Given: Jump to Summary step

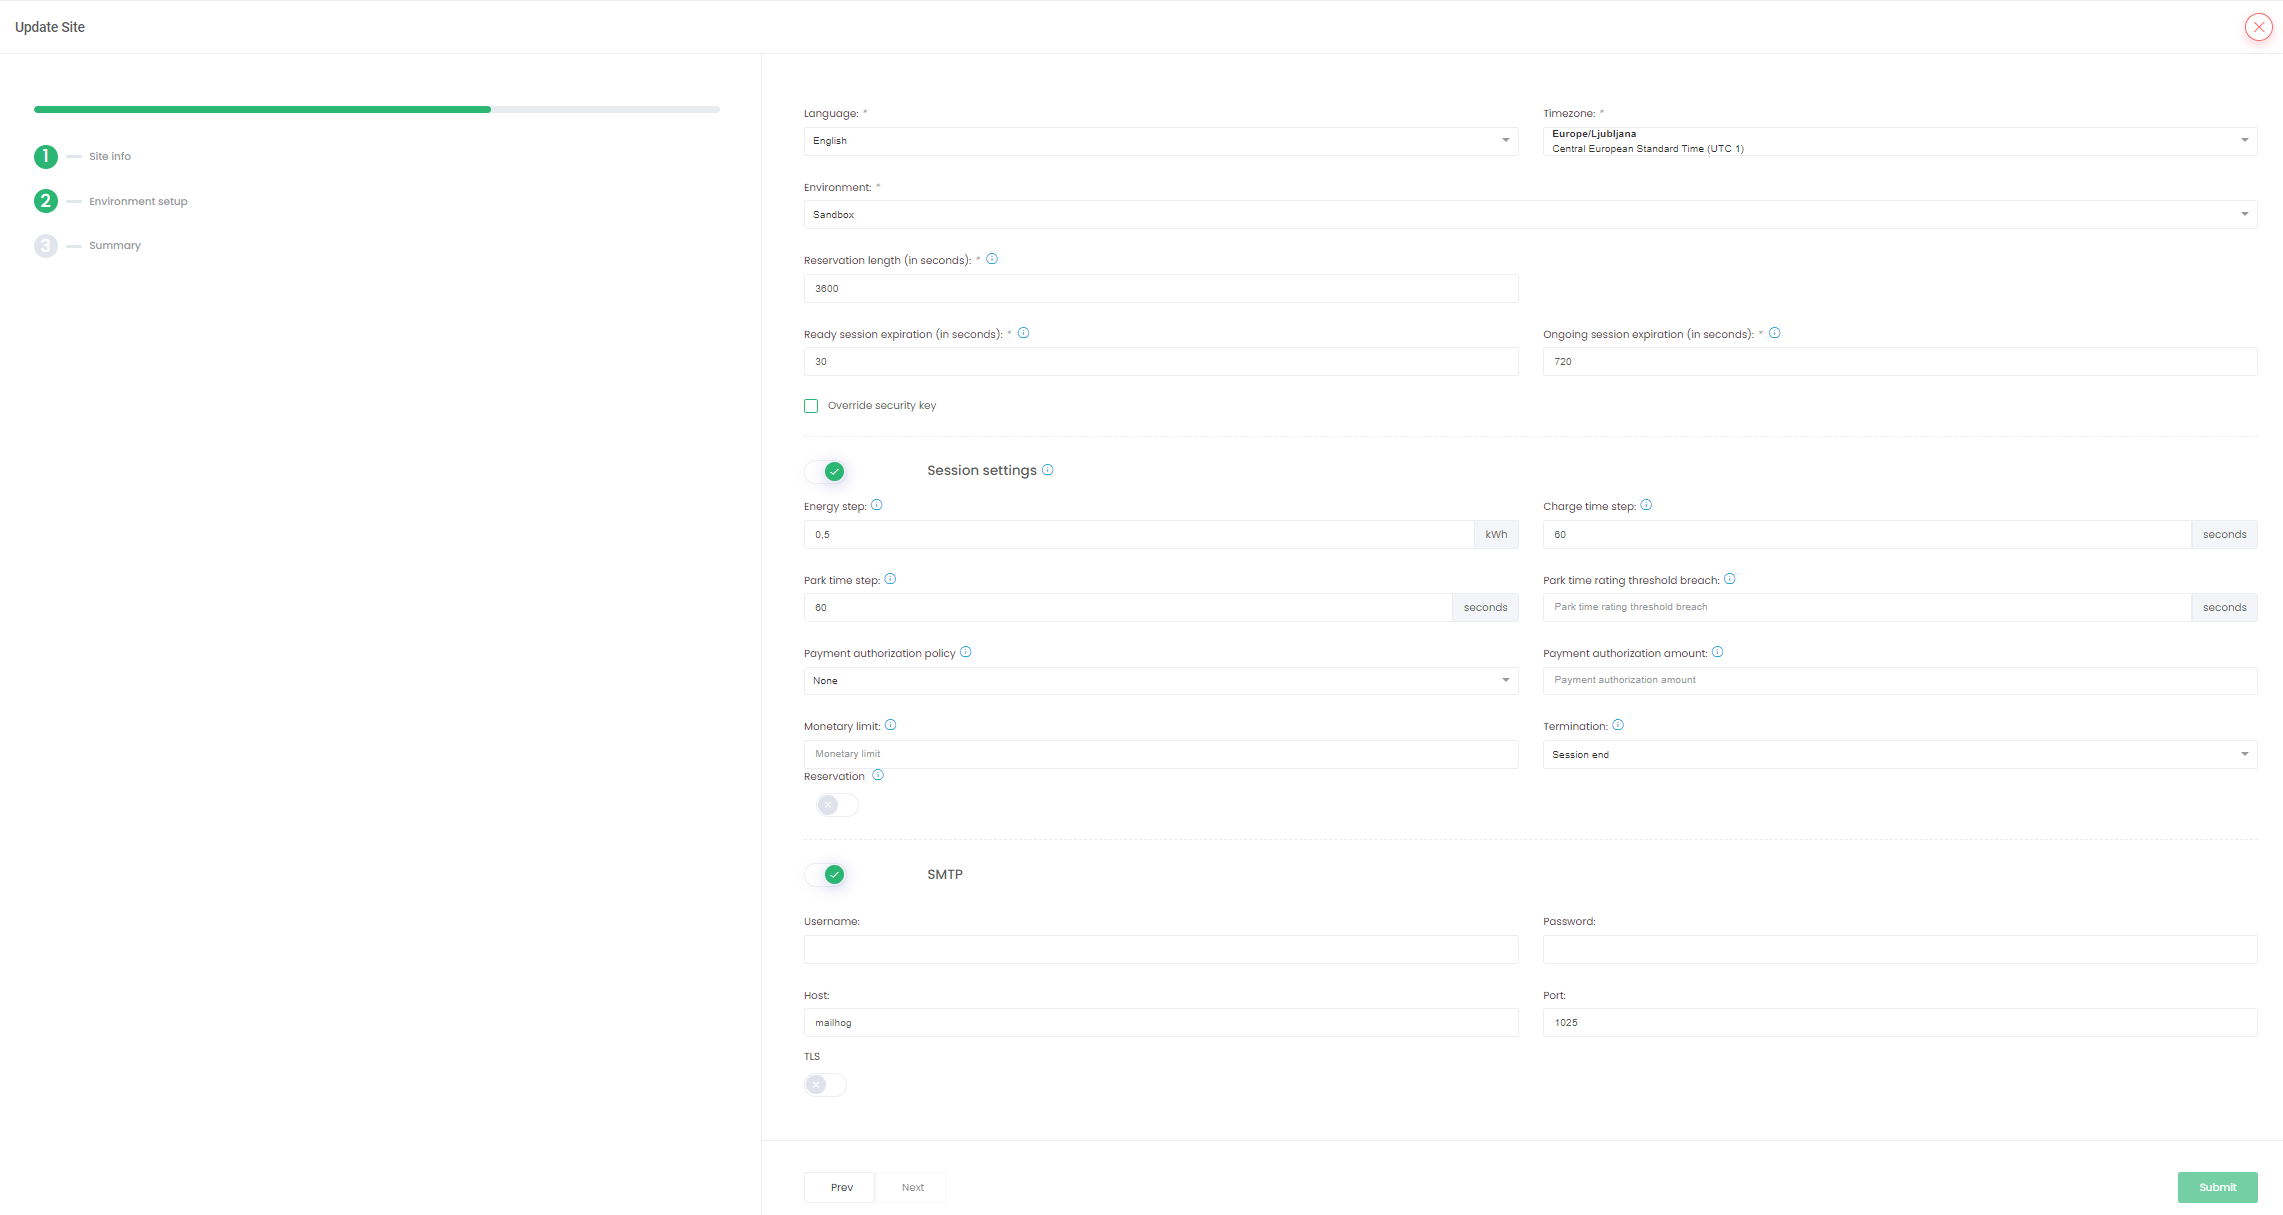Looking at the screenshot, I should tap(114, 245).
